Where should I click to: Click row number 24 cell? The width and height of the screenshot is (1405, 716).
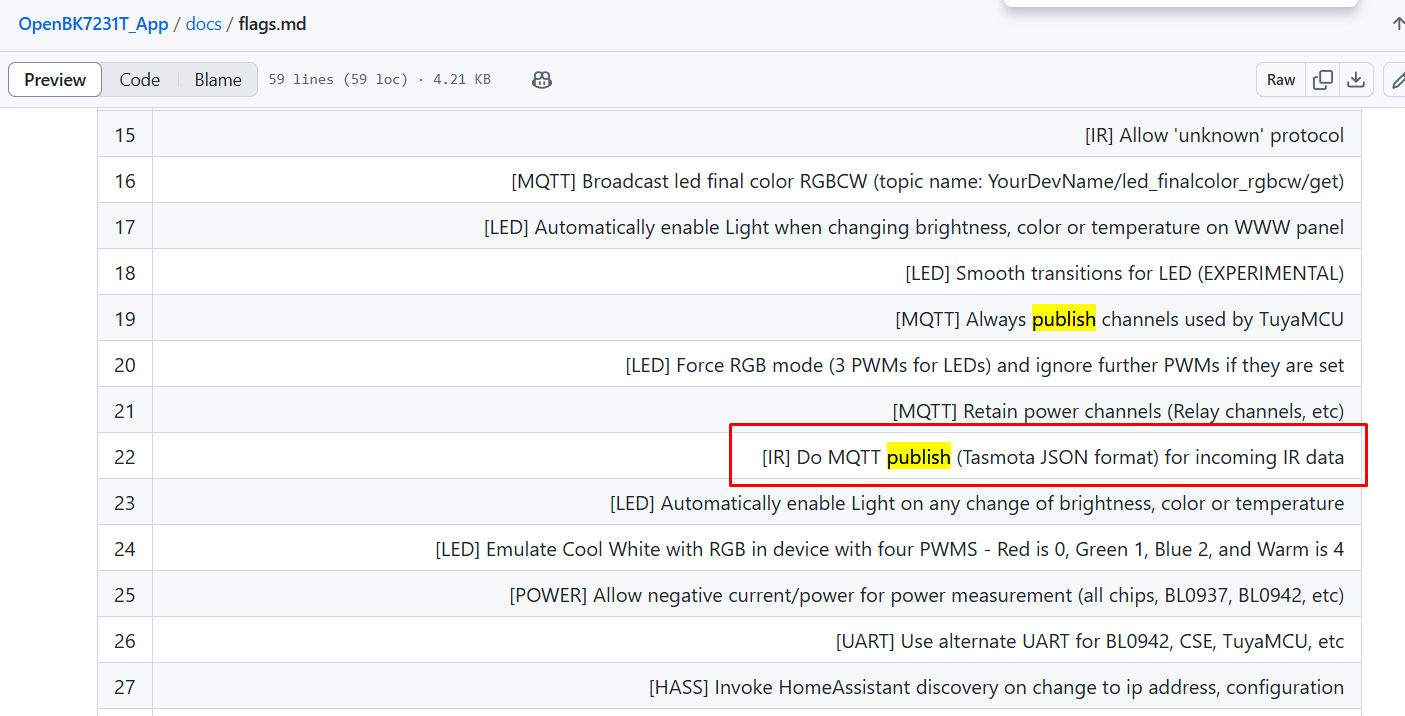pos(125,549)
